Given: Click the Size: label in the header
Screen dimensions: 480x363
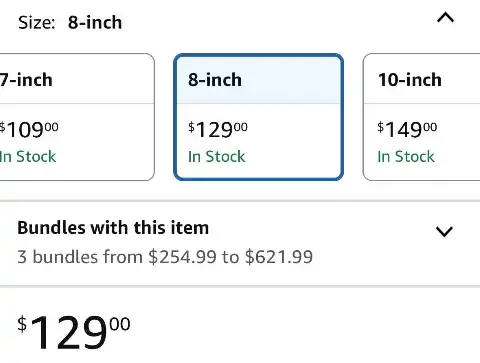Looking at the screenshot, I should pyautogui.click(x=37, y=23).
